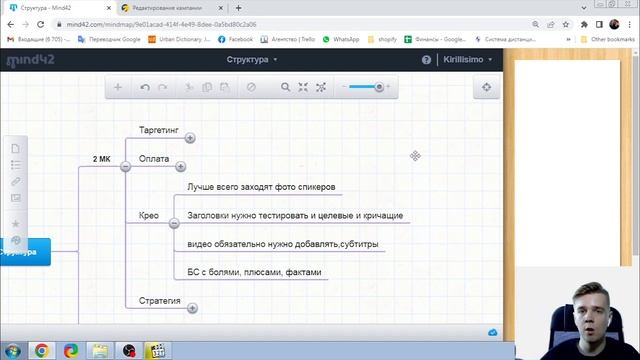This screenshot has width=640, height=360.
Task: Open mind map search magnifier
Action: (x=285, y=87)
